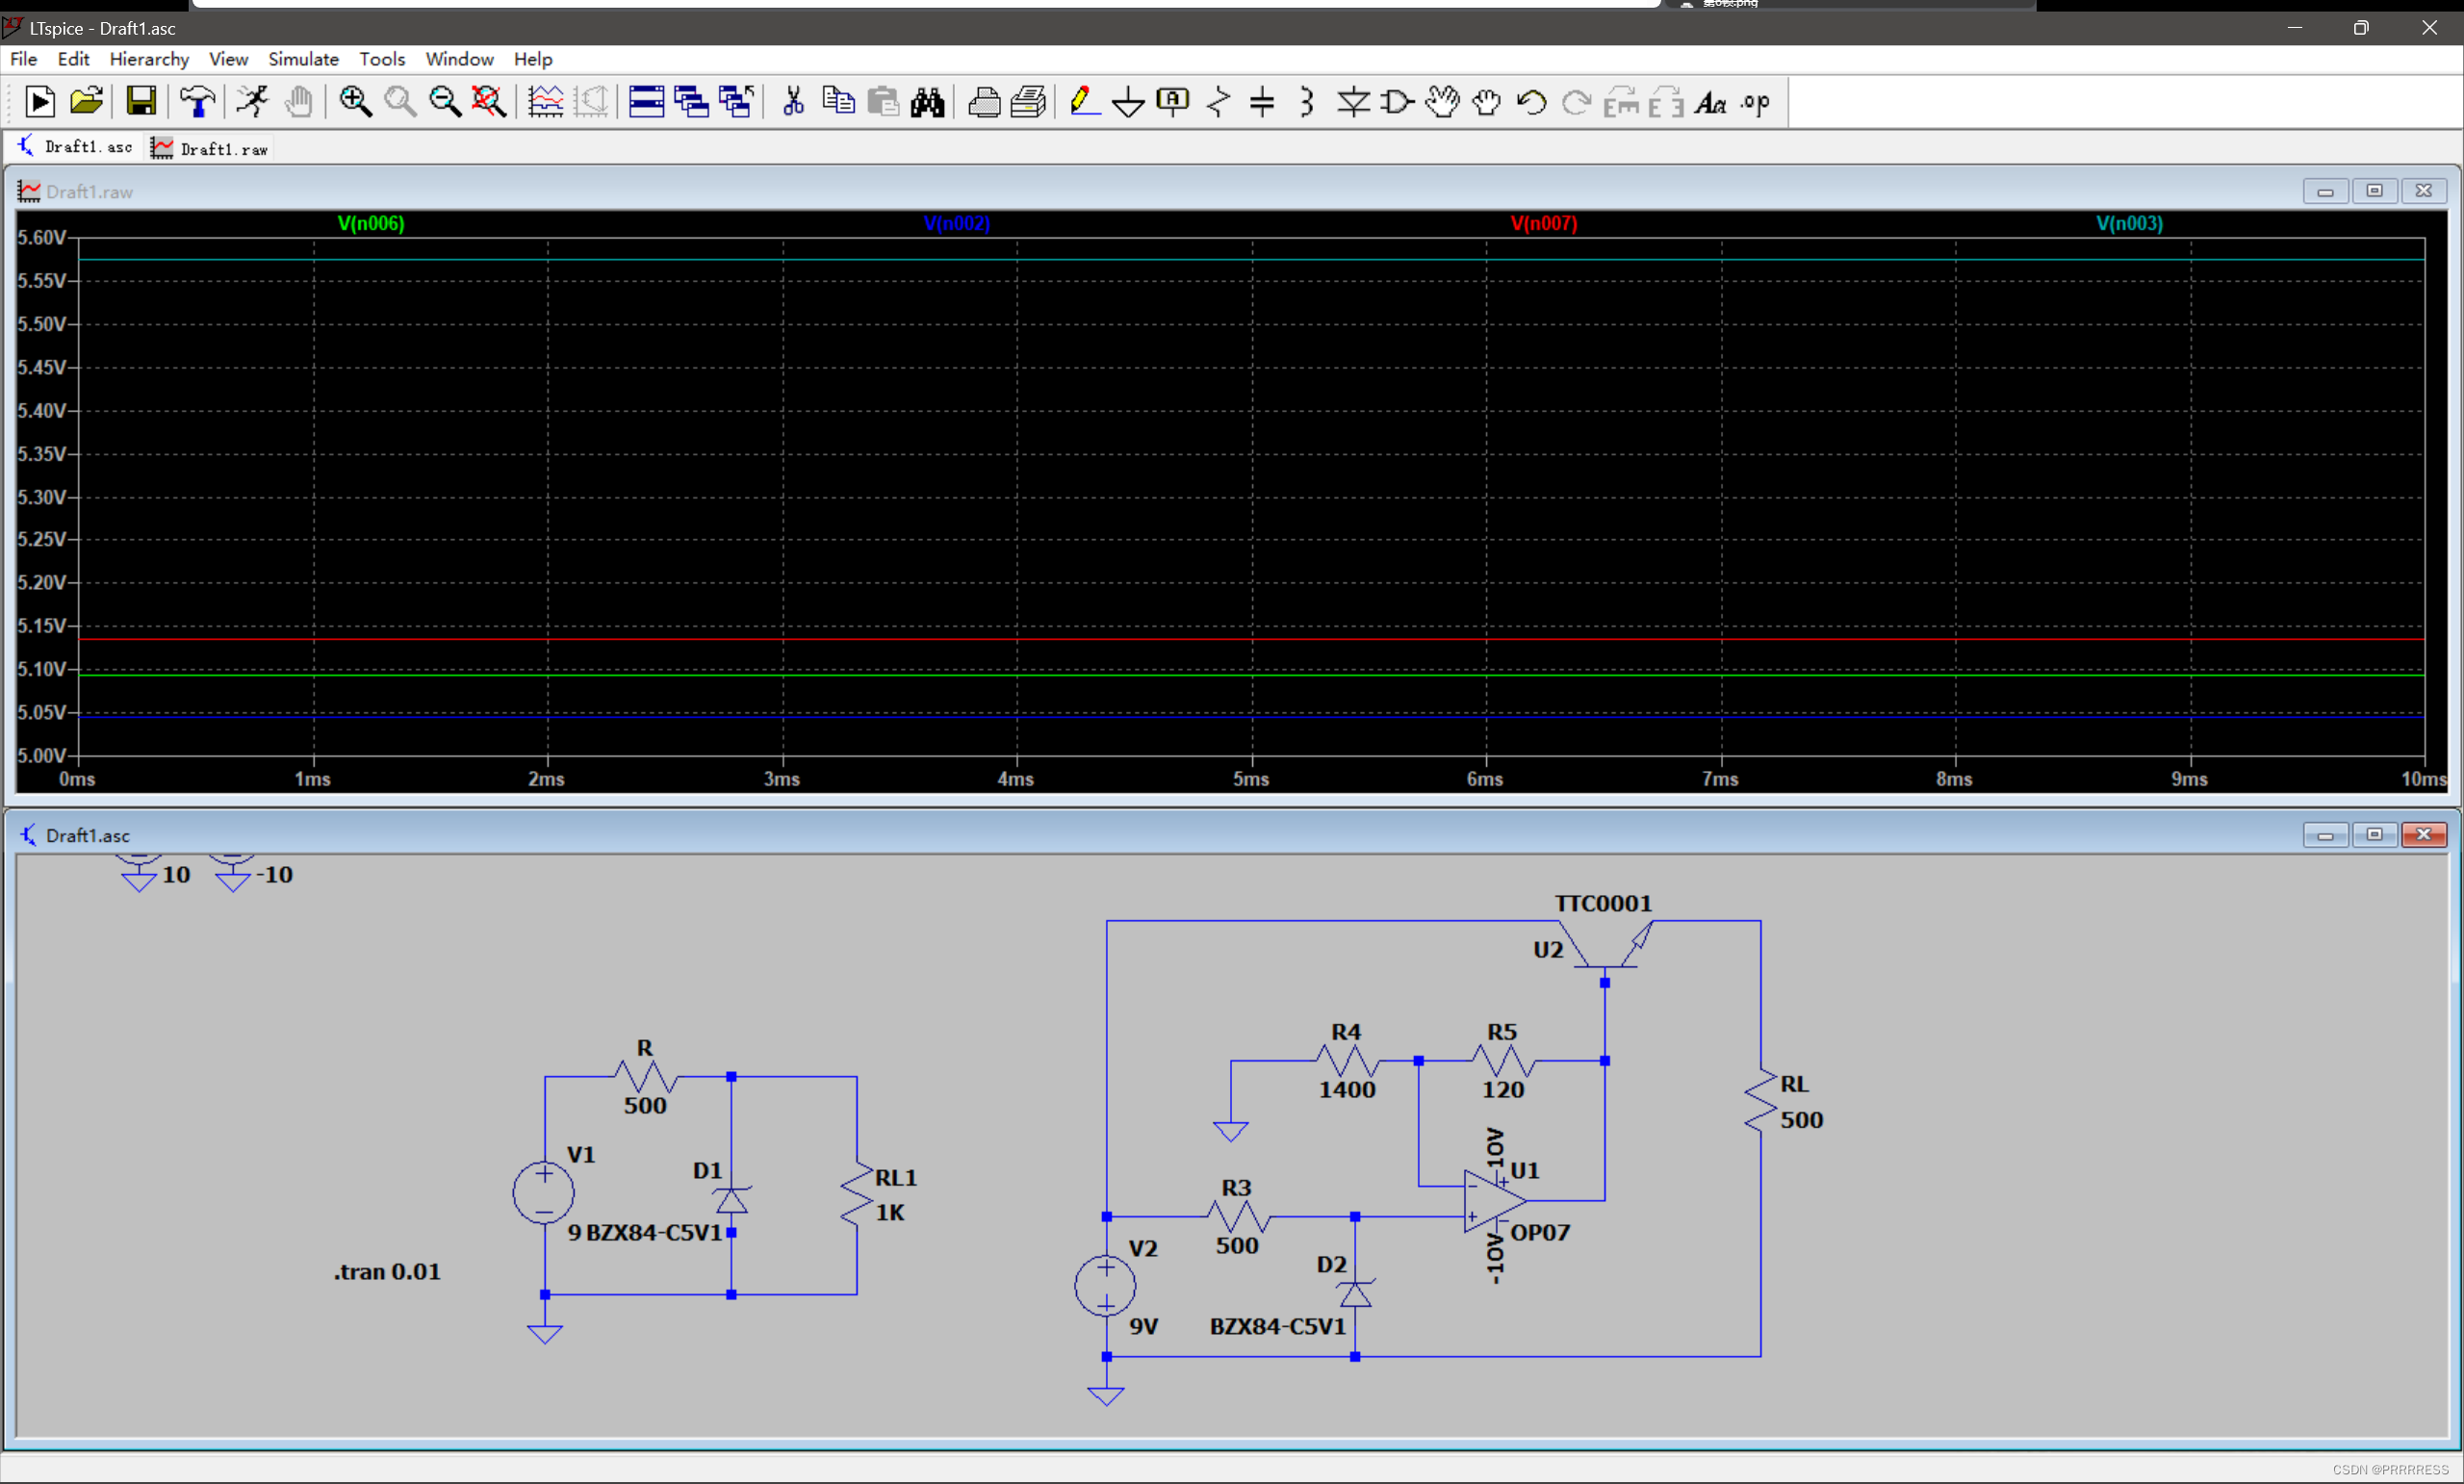Click the Run simulation running-man icon
This screenshot has height=1484, width=2464.
253,101
